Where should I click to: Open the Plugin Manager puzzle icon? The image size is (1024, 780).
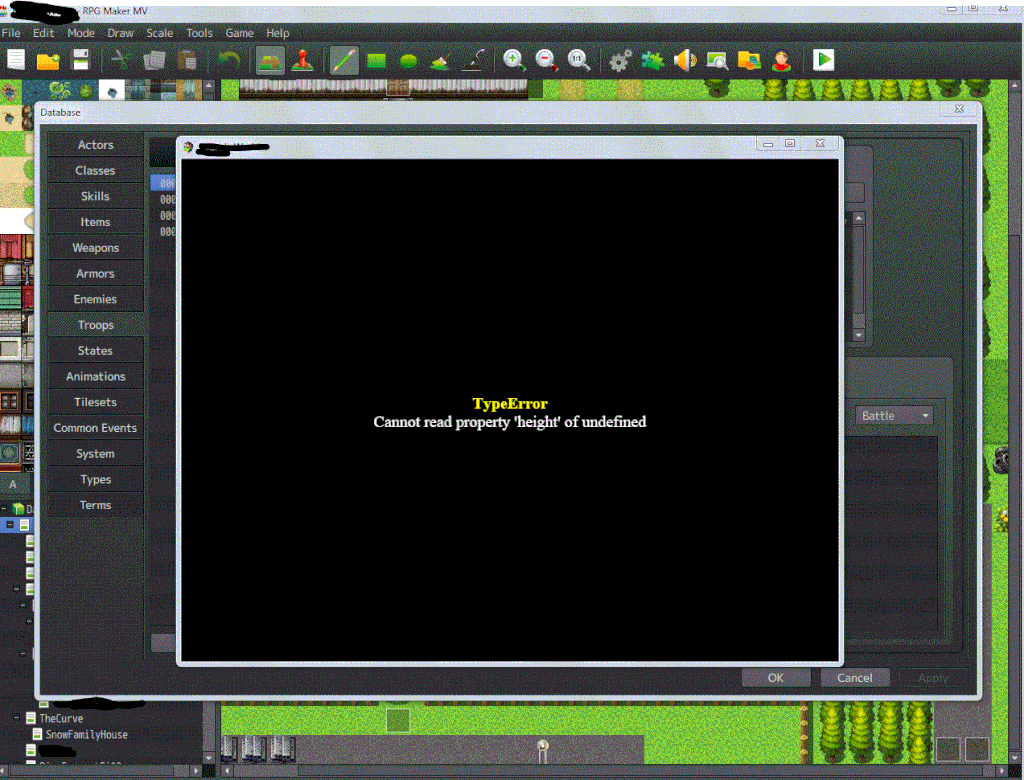pyautogui.click(x=652, y=61)
